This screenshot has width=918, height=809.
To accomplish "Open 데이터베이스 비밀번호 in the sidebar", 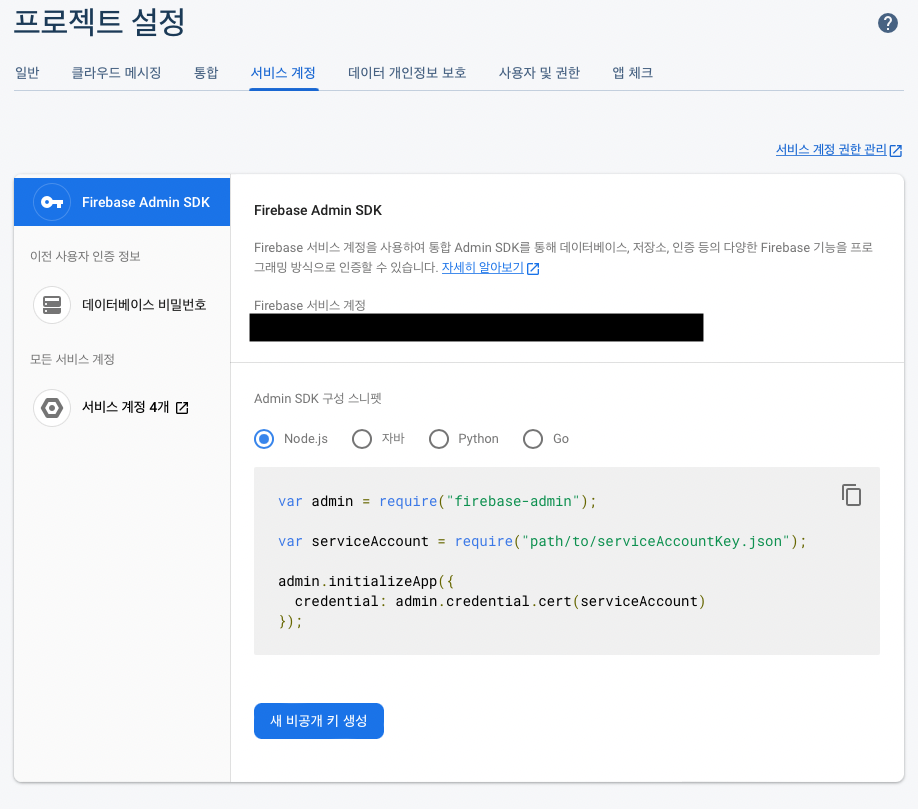I will tap(122, 305).
